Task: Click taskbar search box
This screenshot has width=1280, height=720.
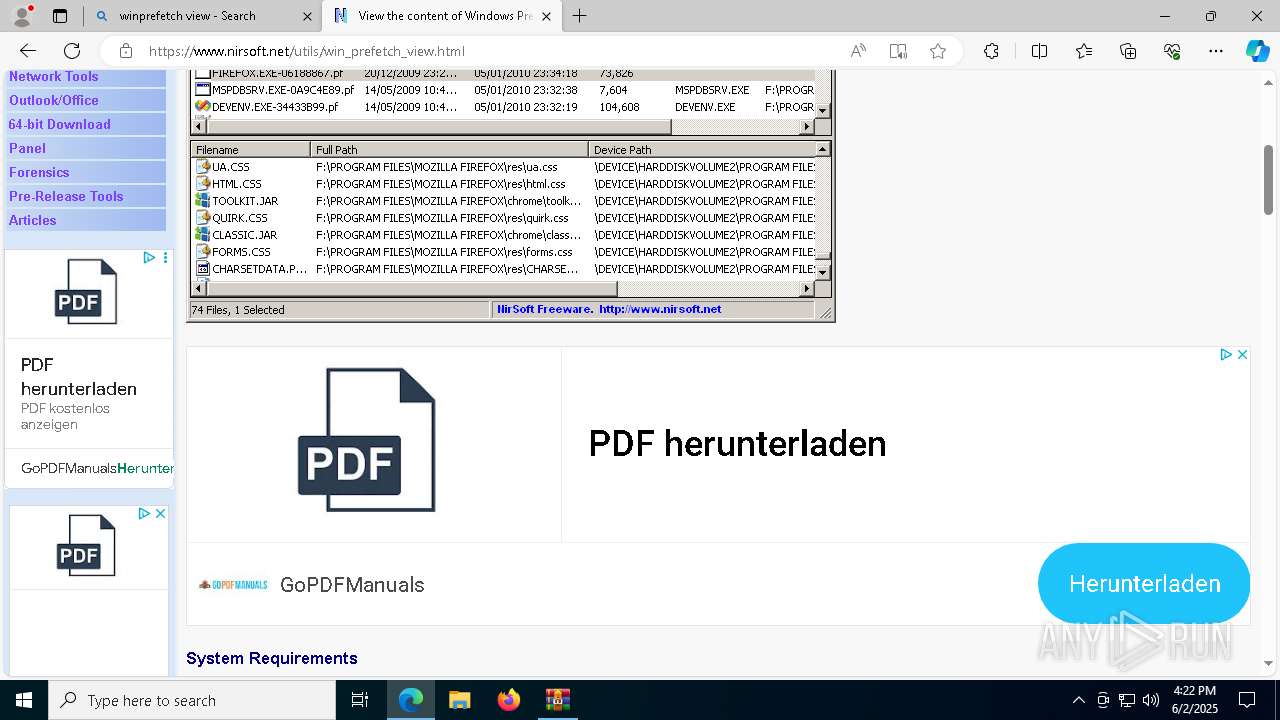Action: pyautogui.click(x=192, y=700)
